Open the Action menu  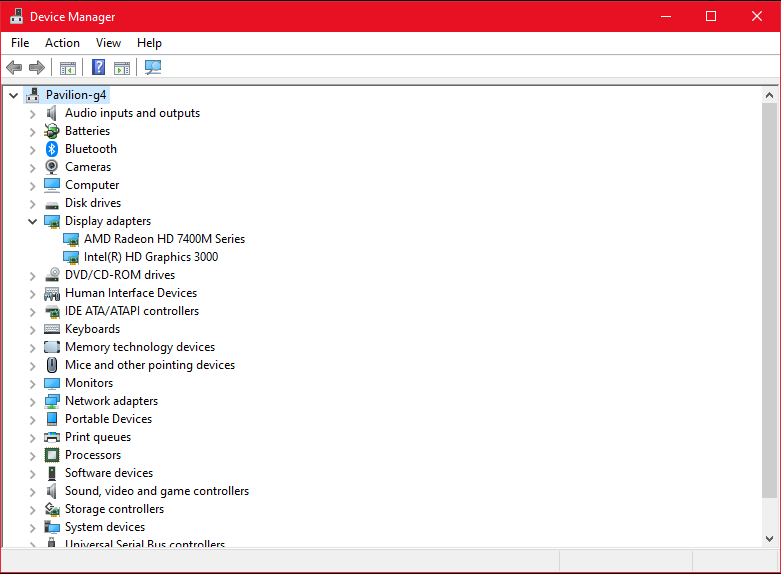[62, 43]
